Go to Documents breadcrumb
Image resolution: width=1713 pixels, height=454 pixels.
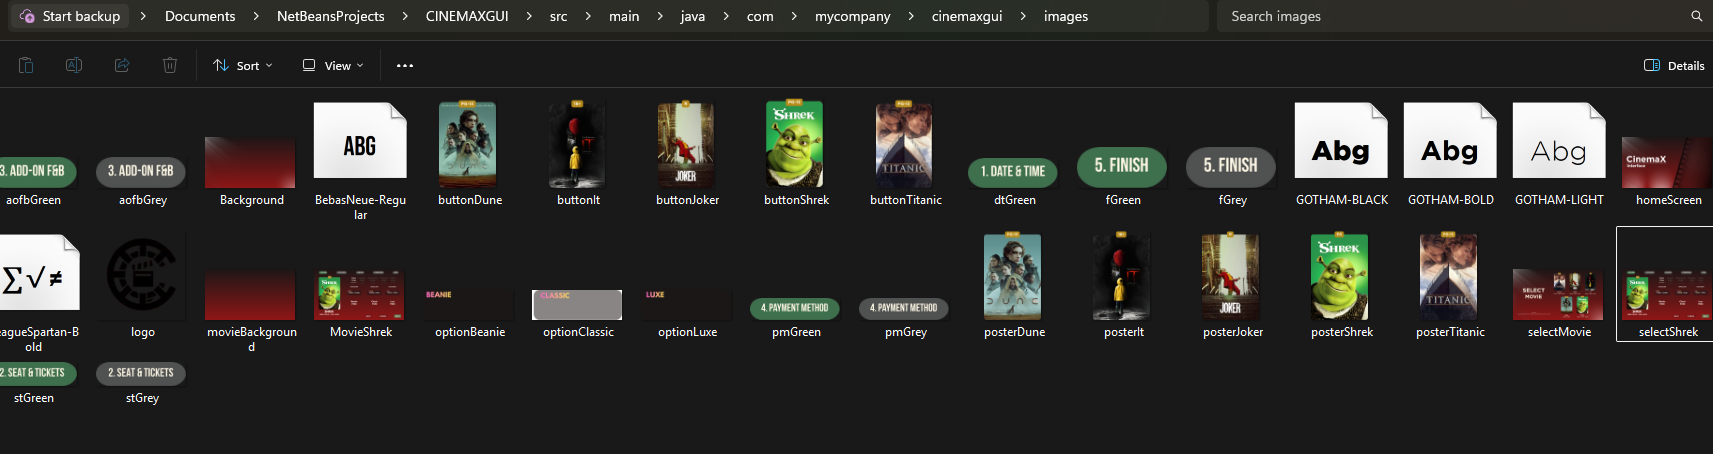tap(200, 16)
